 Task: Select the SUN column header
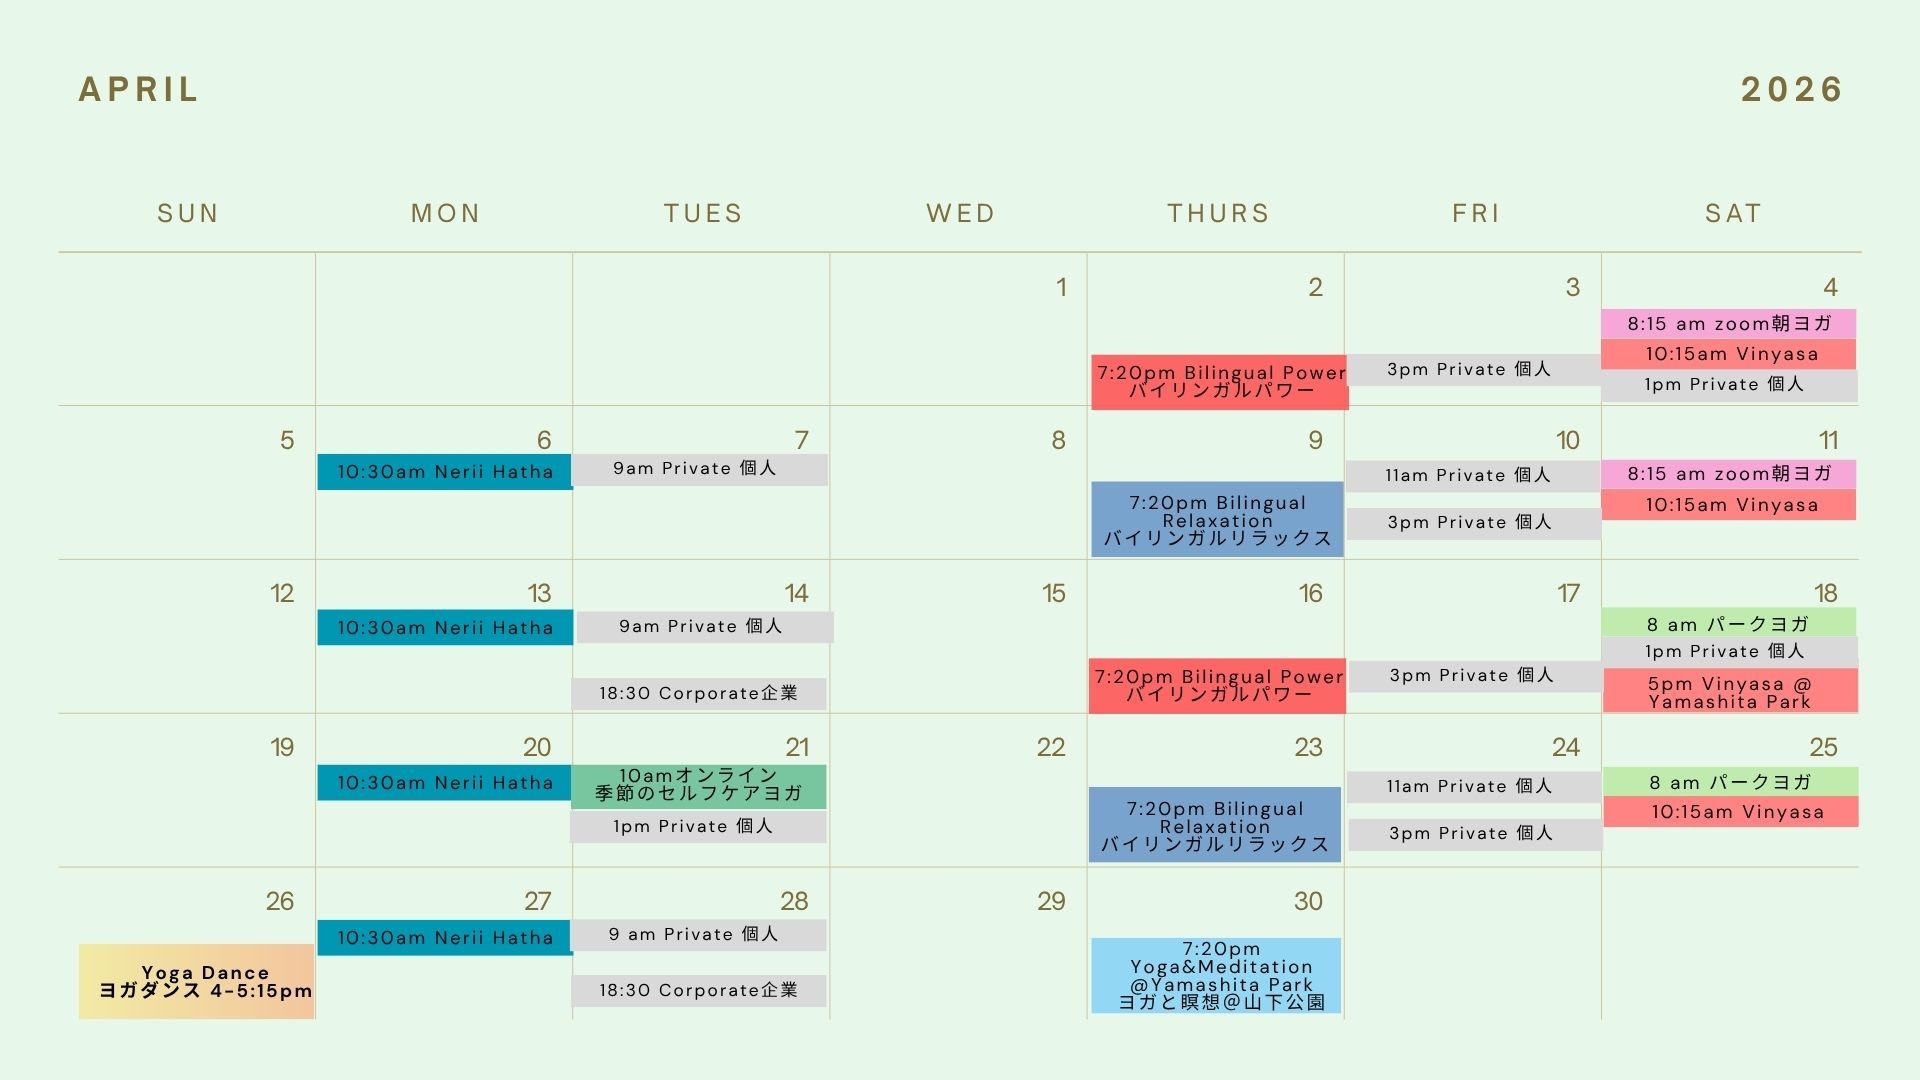click(x=188, y=214)
